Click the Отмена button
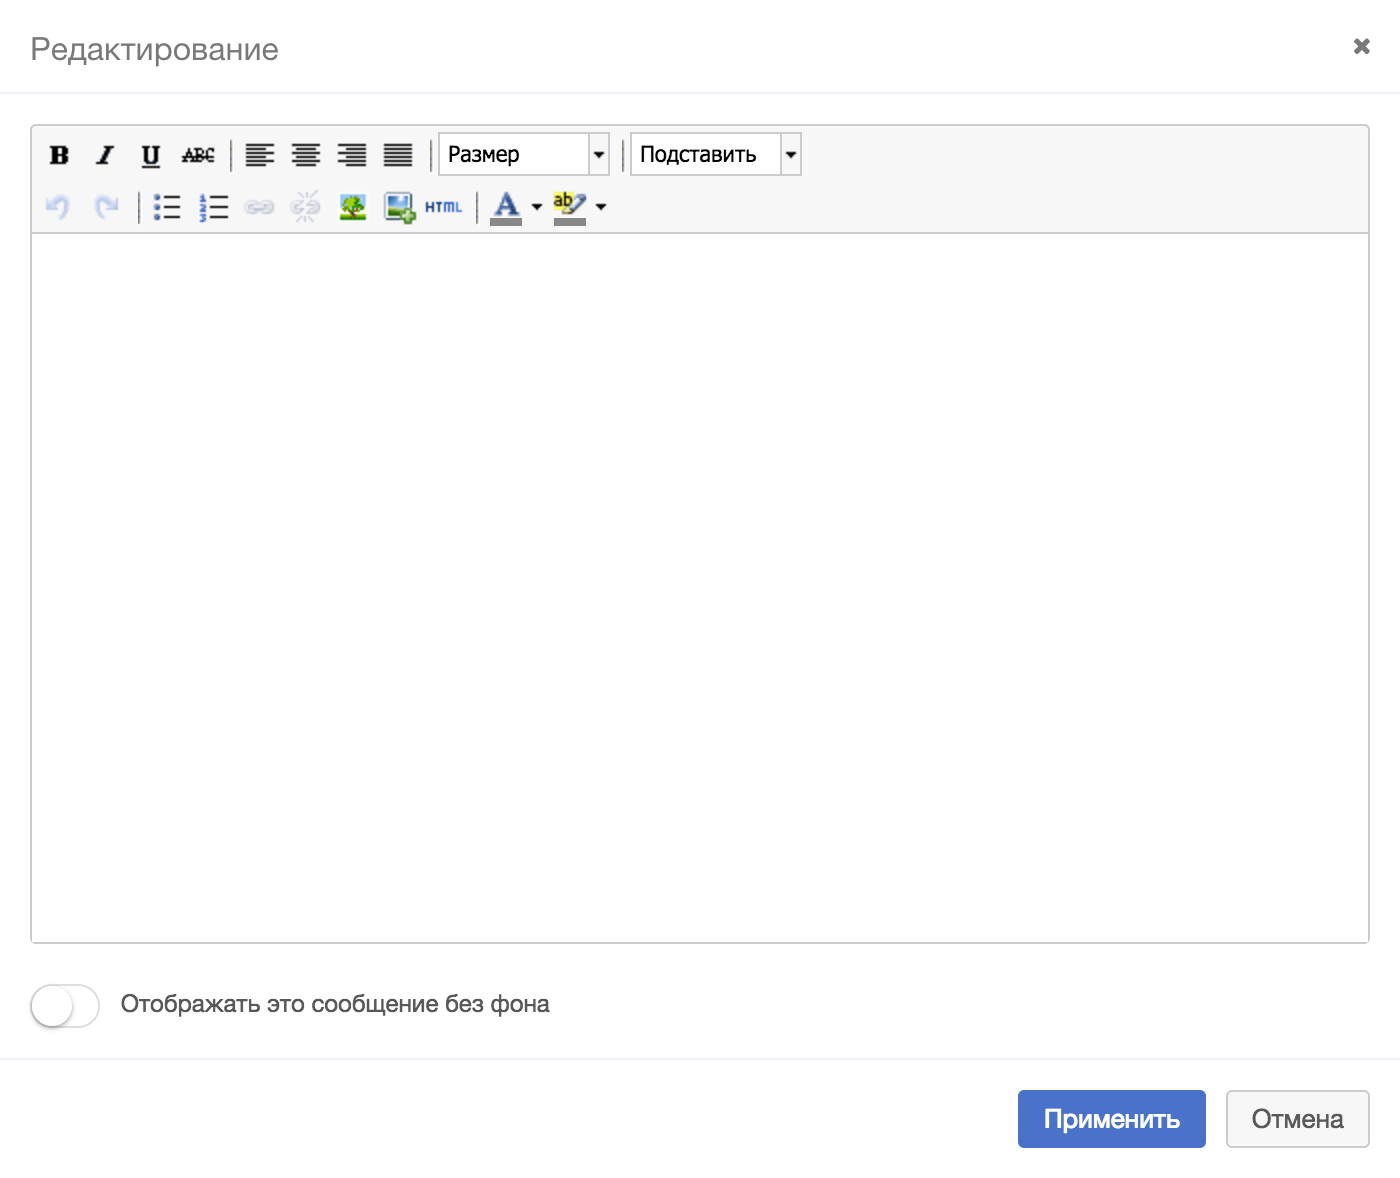The width and height of the screenshot is (1400, 1178). (x=1297, y=1119)
